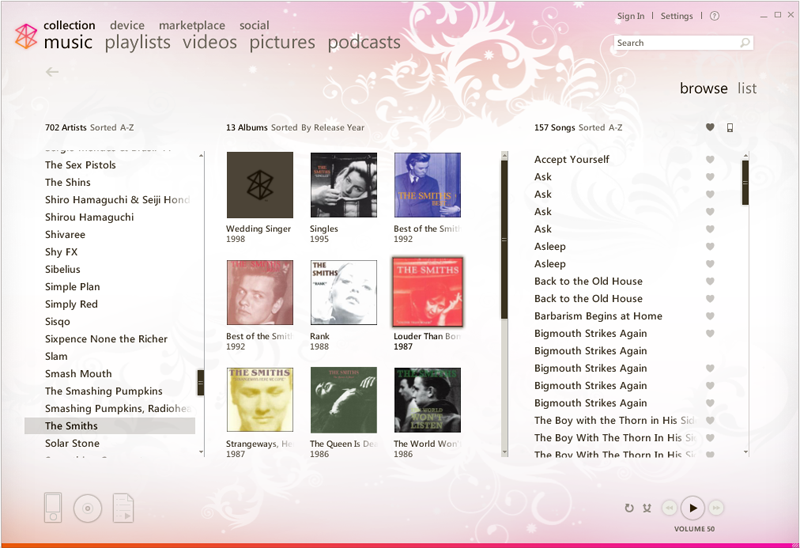Select the Louder Than Bombs album cover
Viewport: 800px width, 548px height.
(x=427, y=292)
